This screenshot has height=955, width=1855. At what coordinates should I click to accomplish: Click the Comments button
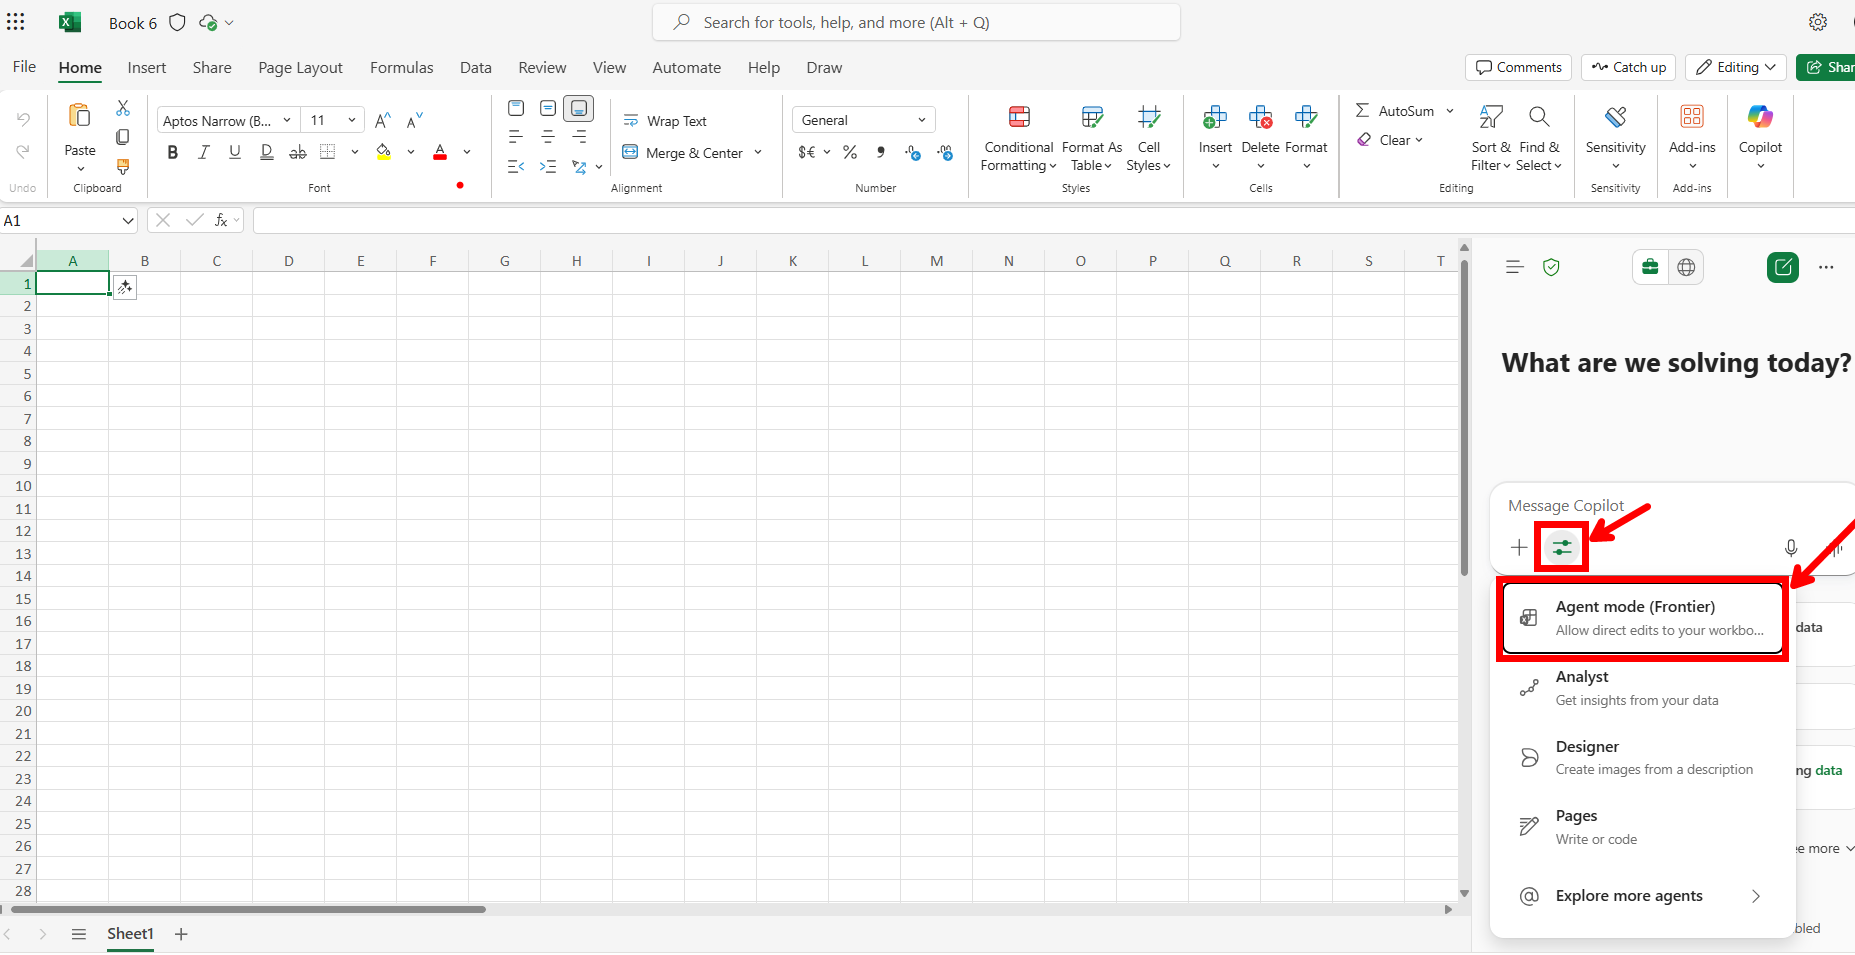coord(1518,67)
